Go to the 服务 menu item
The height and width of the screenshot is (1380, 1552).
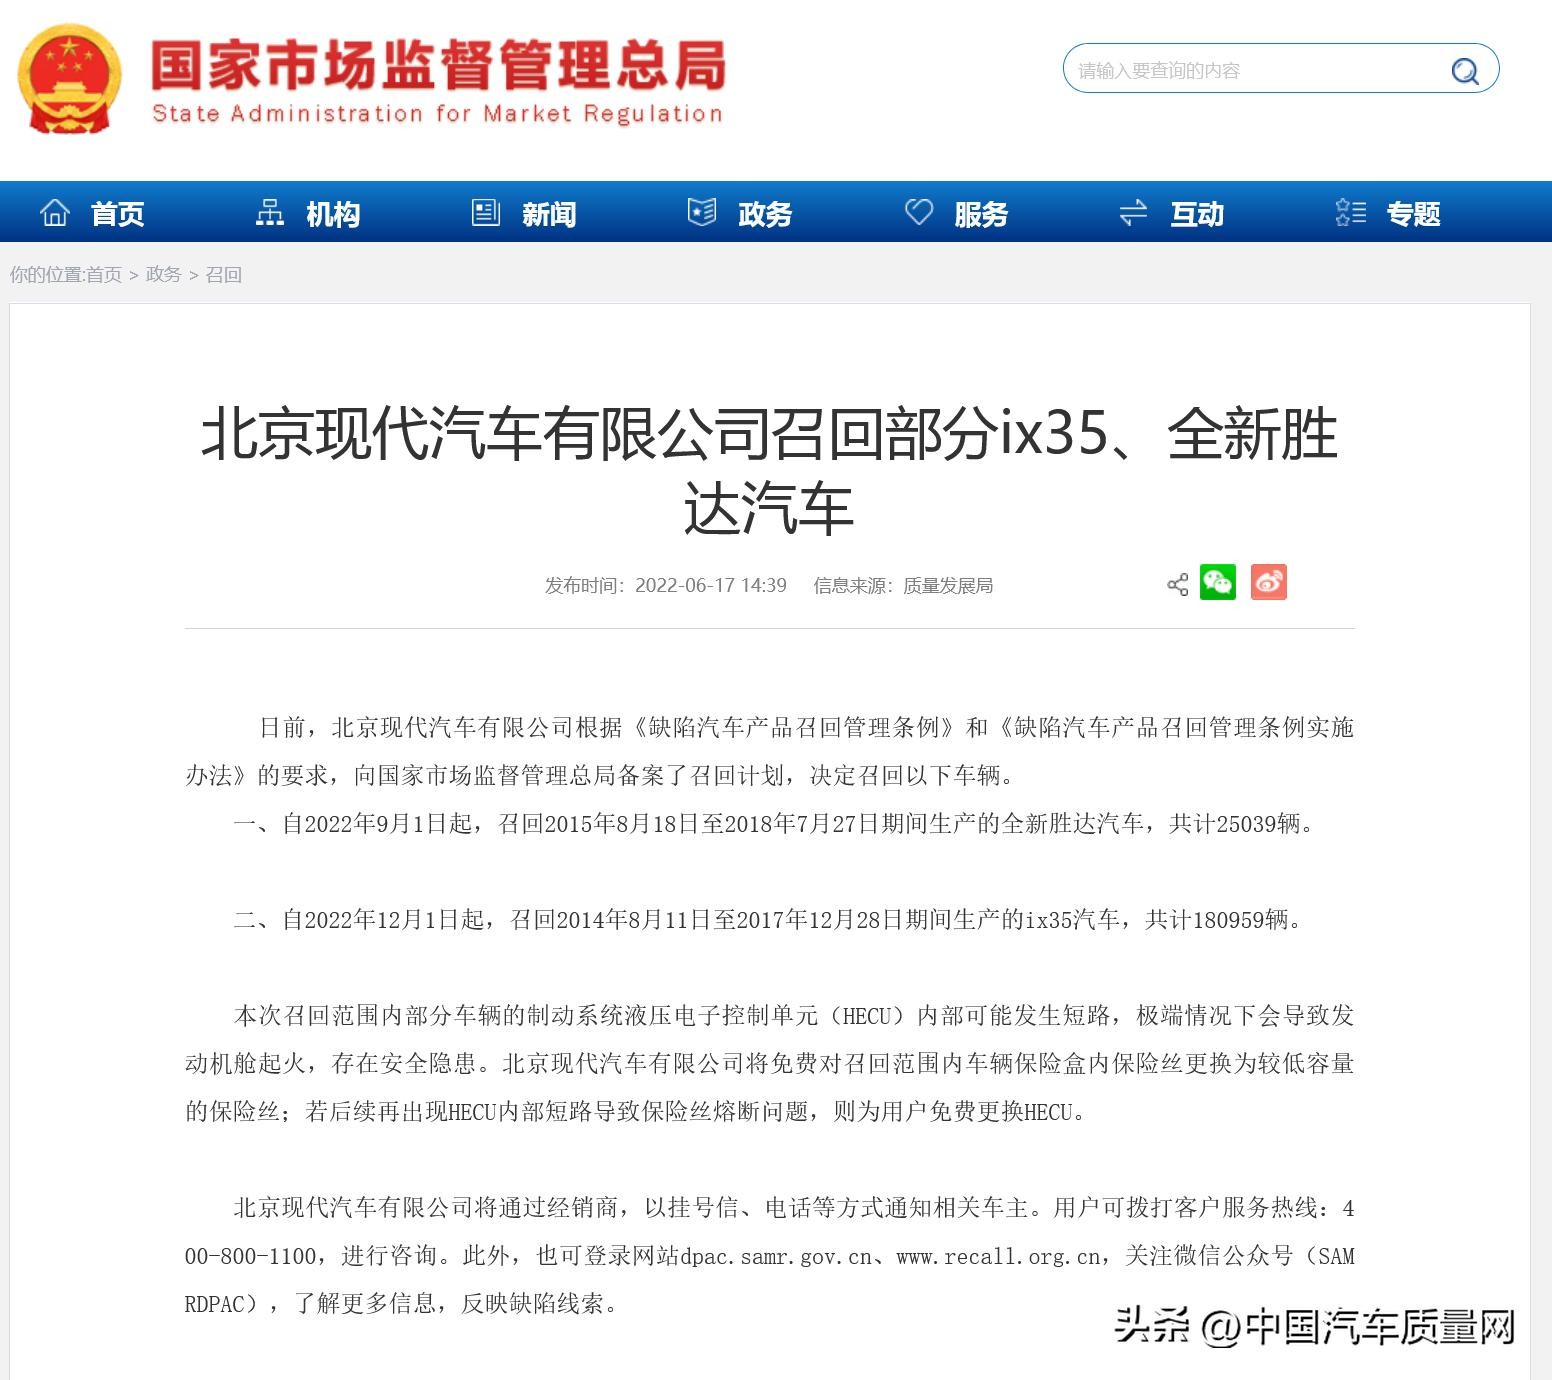(x=980, y=214)
